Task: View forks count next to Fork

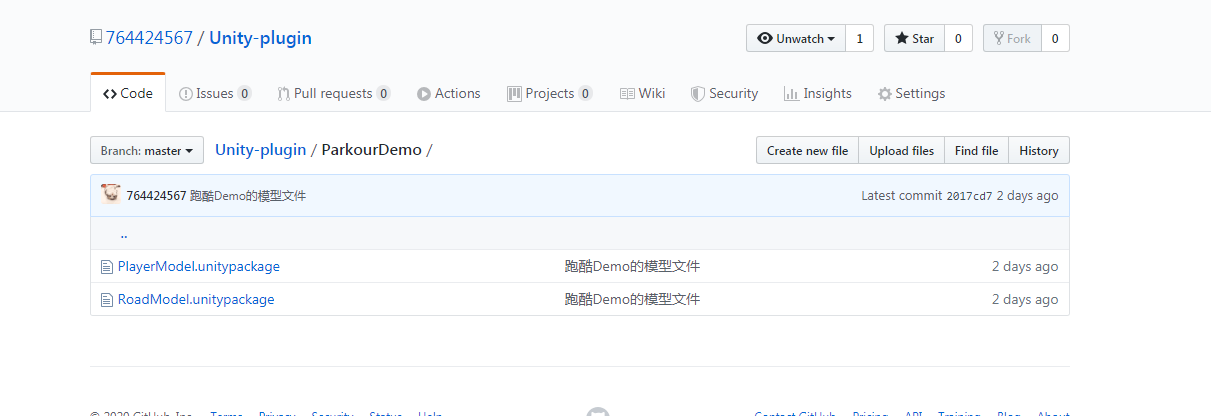Action: click(1055, 38)
